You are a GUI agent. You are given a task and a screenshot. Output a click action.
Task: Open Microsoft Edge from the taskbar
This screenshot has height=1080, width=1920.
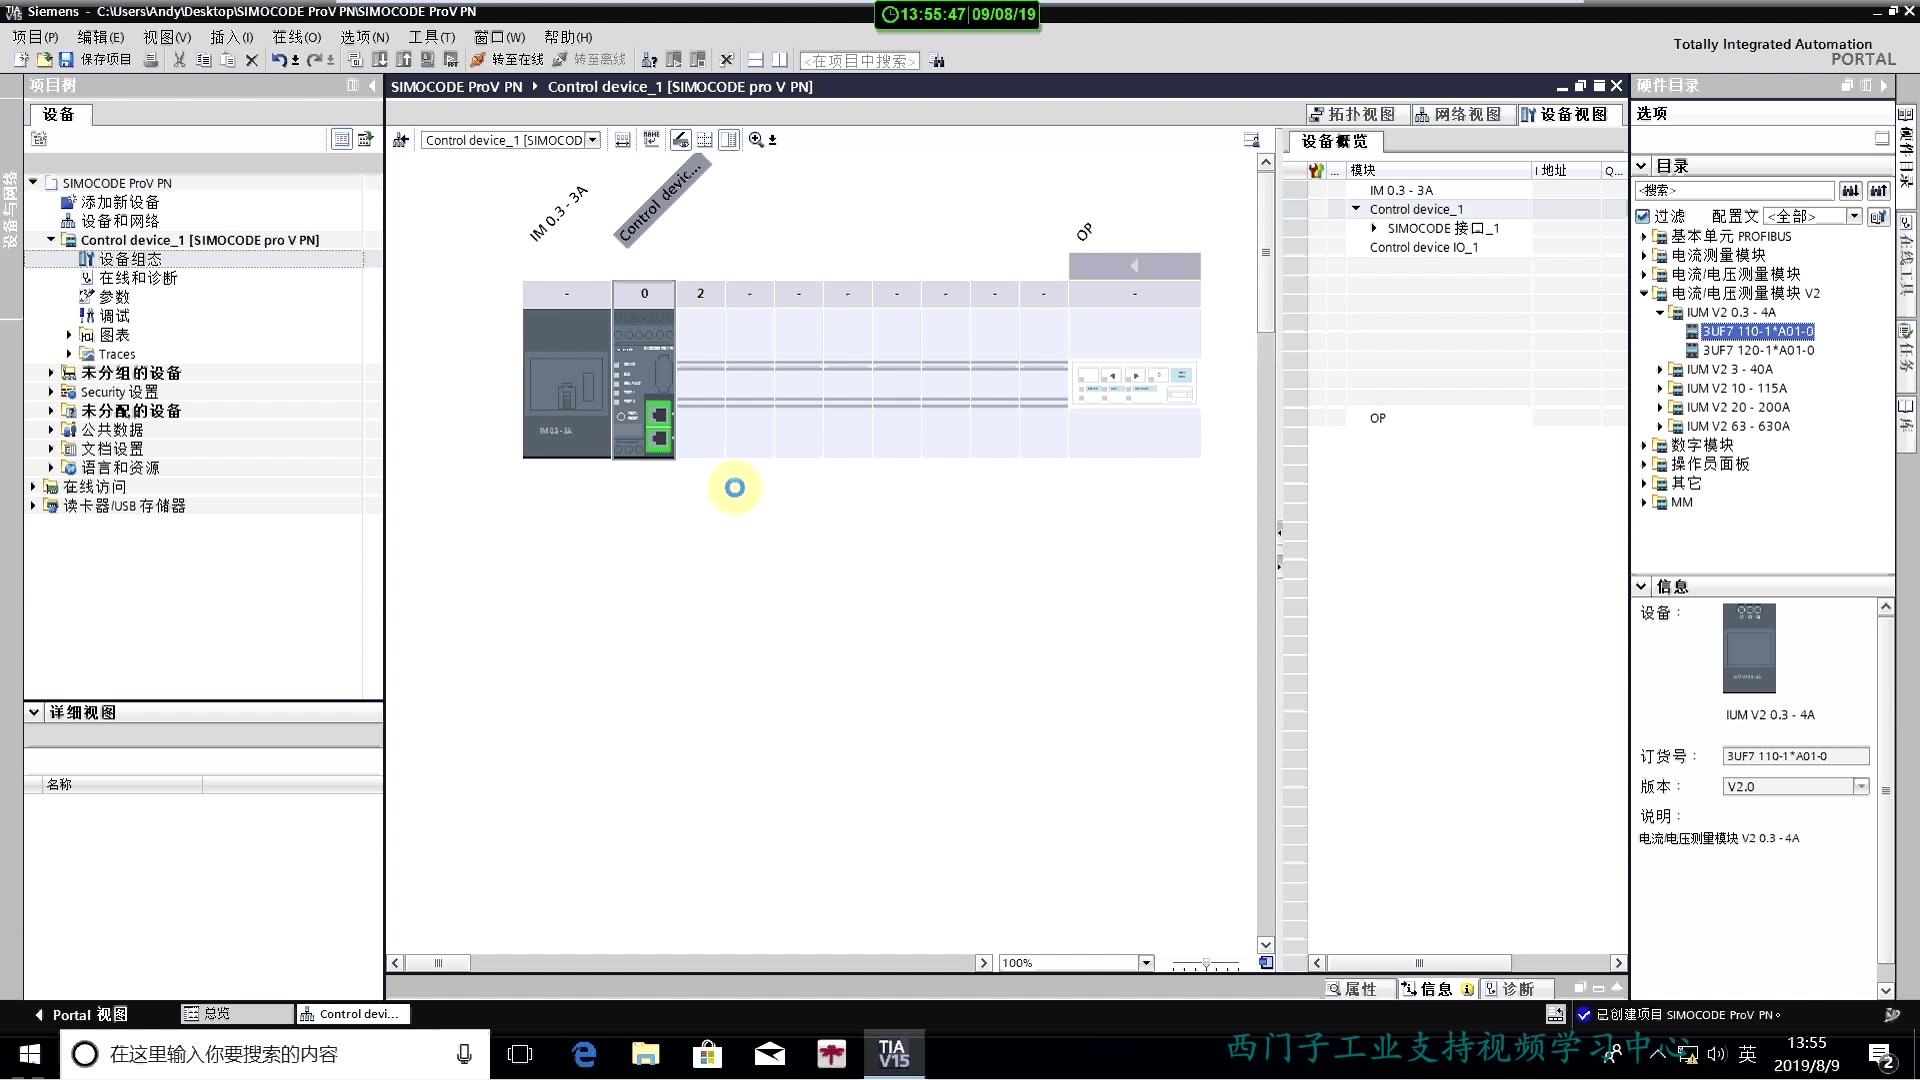pos(583,1054)
